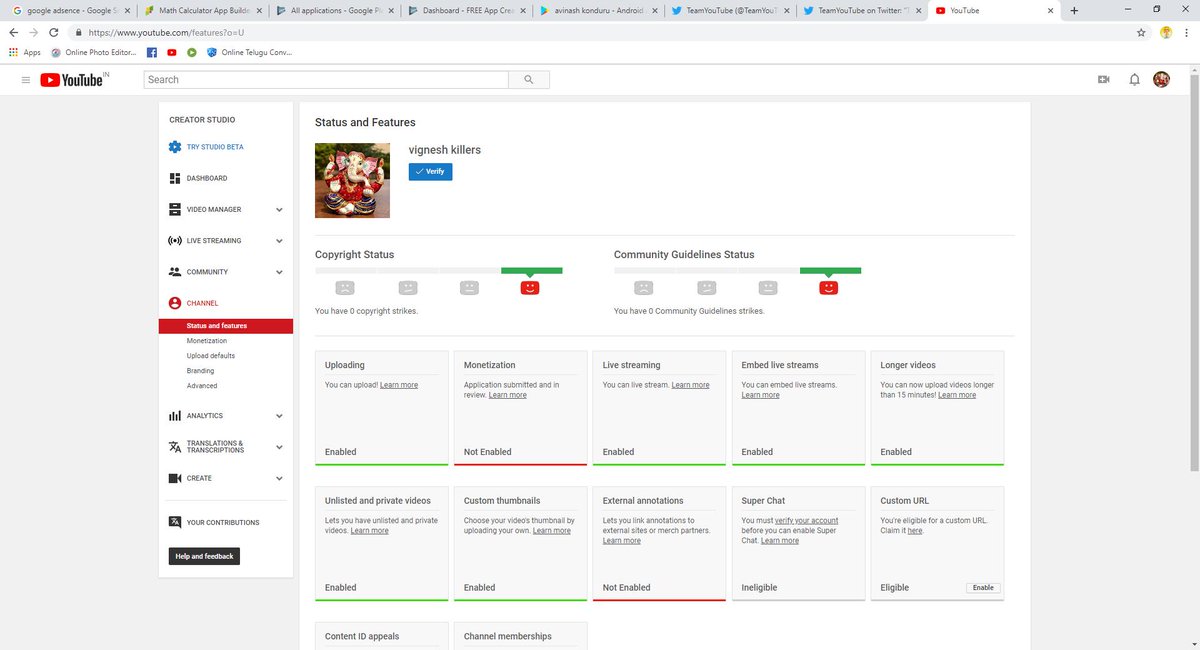Click verify your account link in Super Chat

click(x=806, y=521)
